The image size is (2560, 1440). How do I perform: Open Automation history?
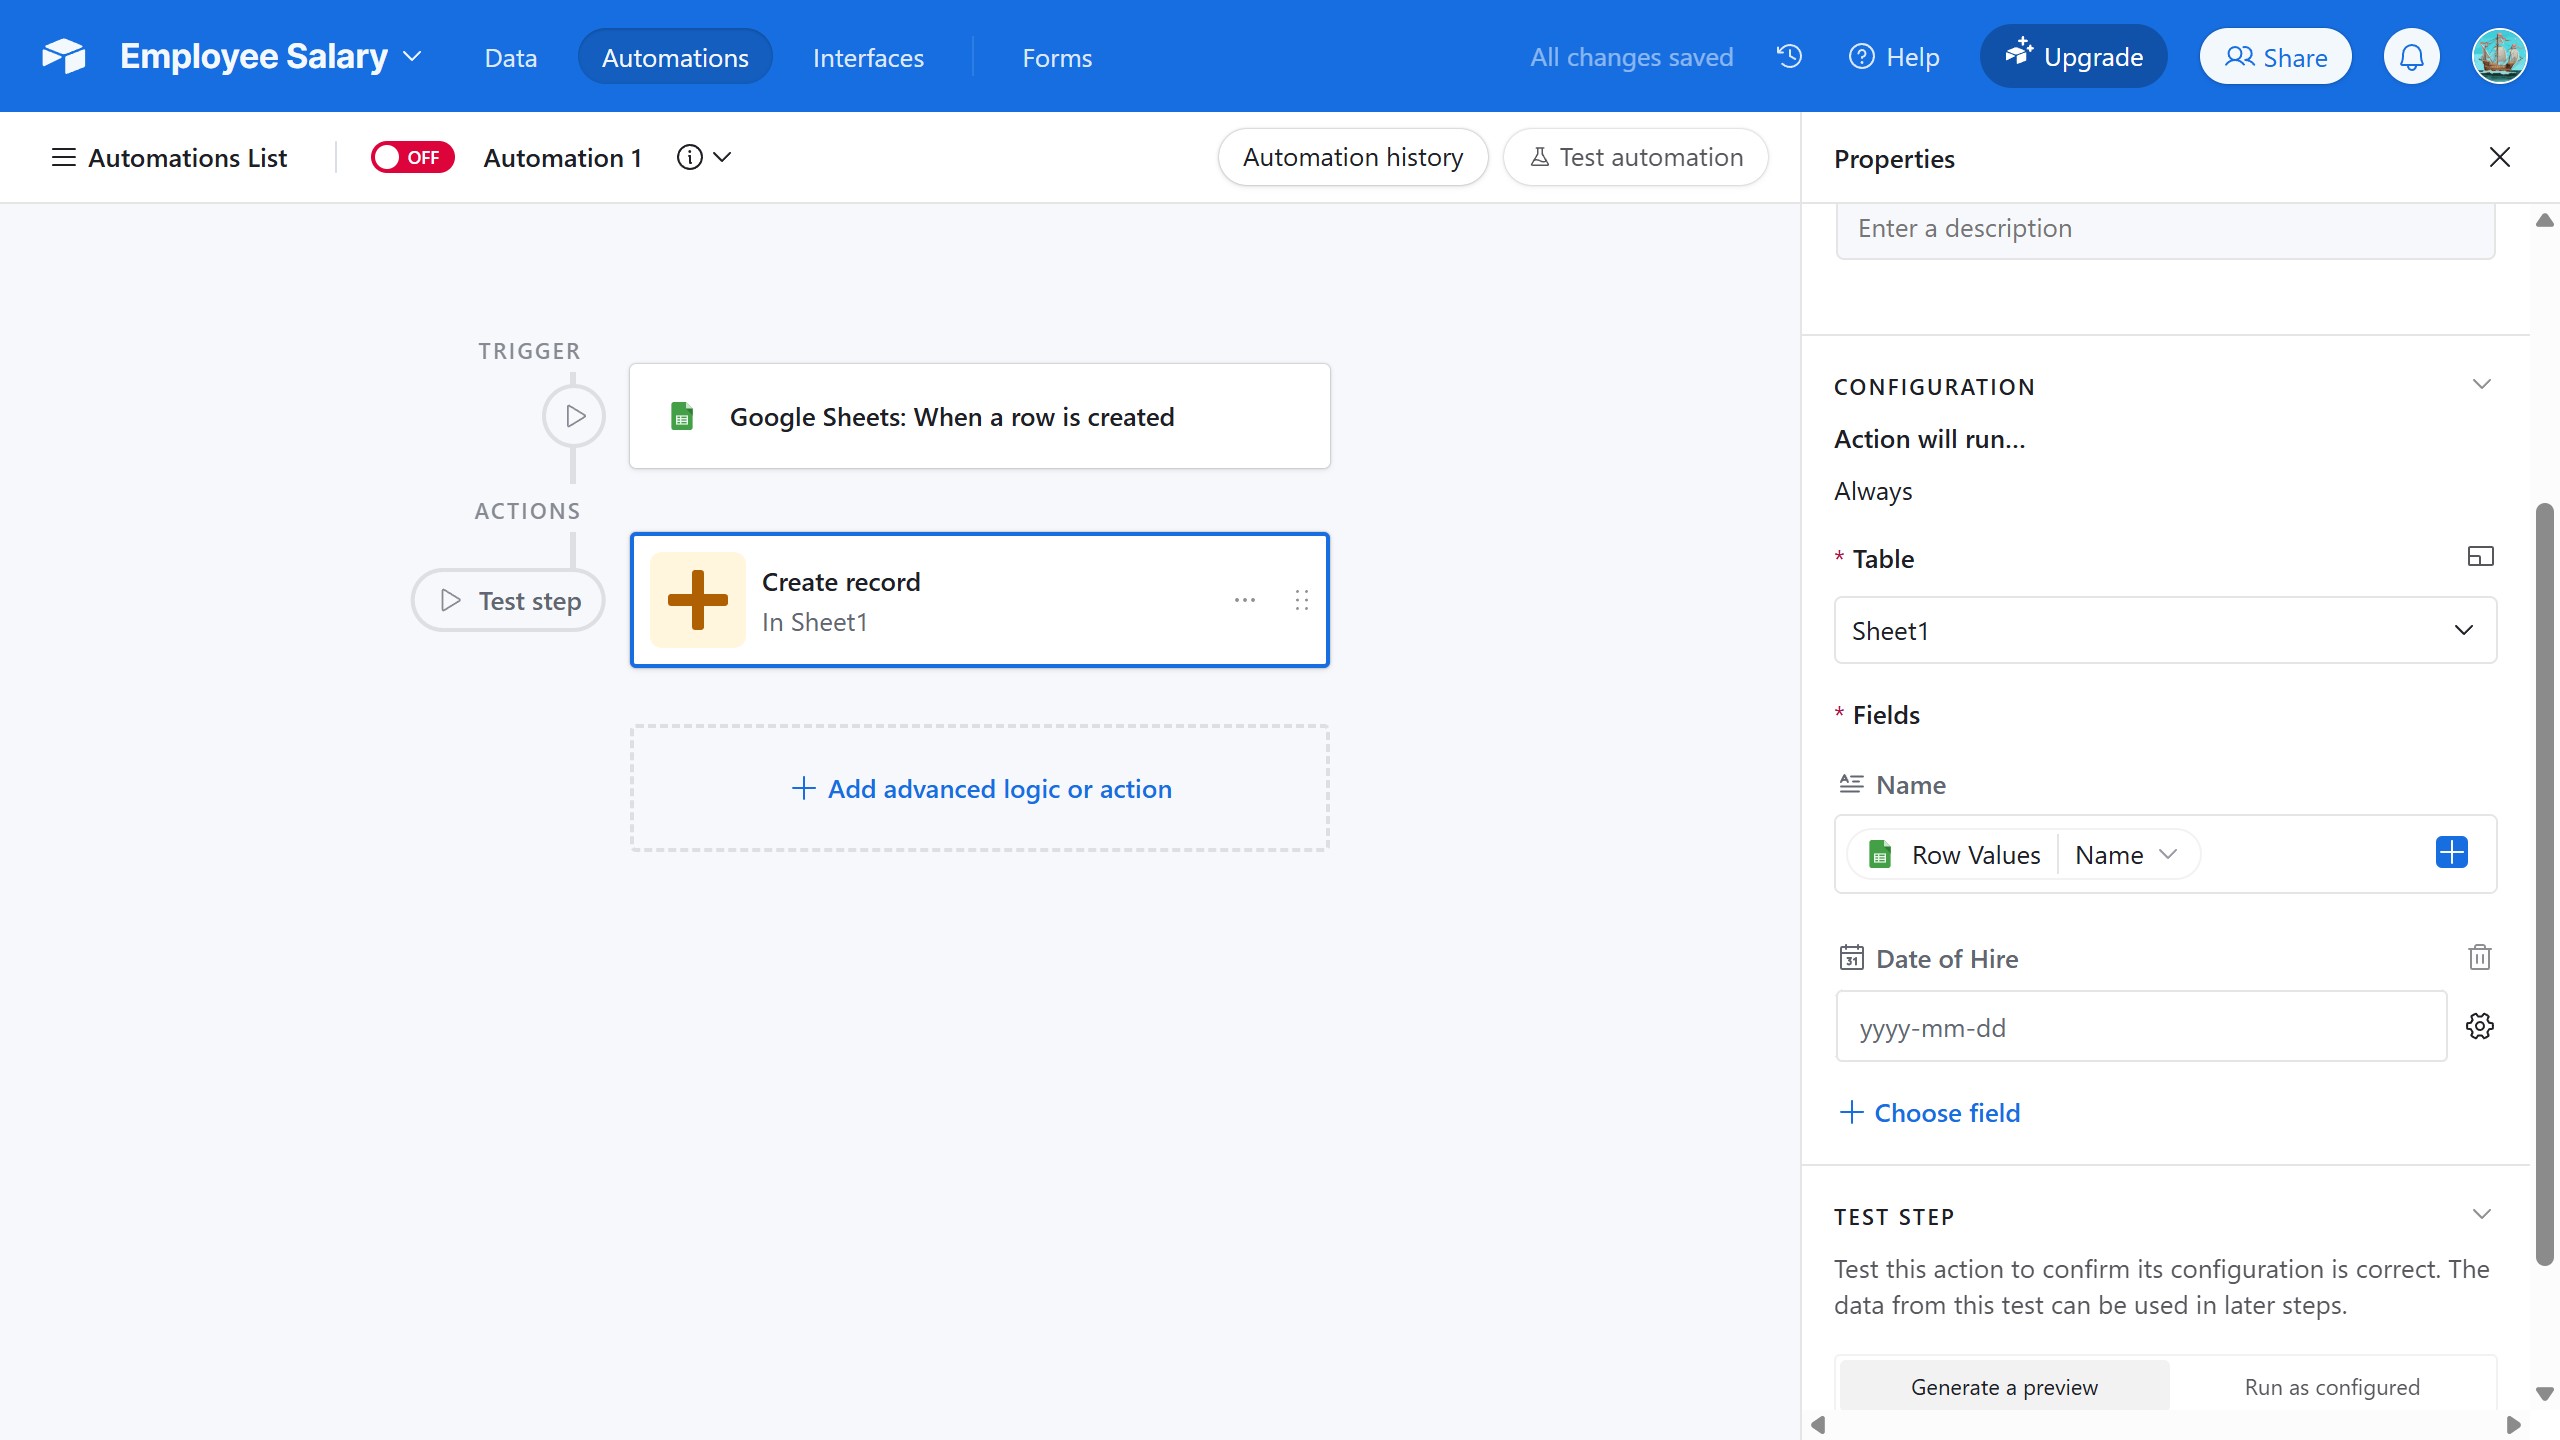coord(1353,157)
